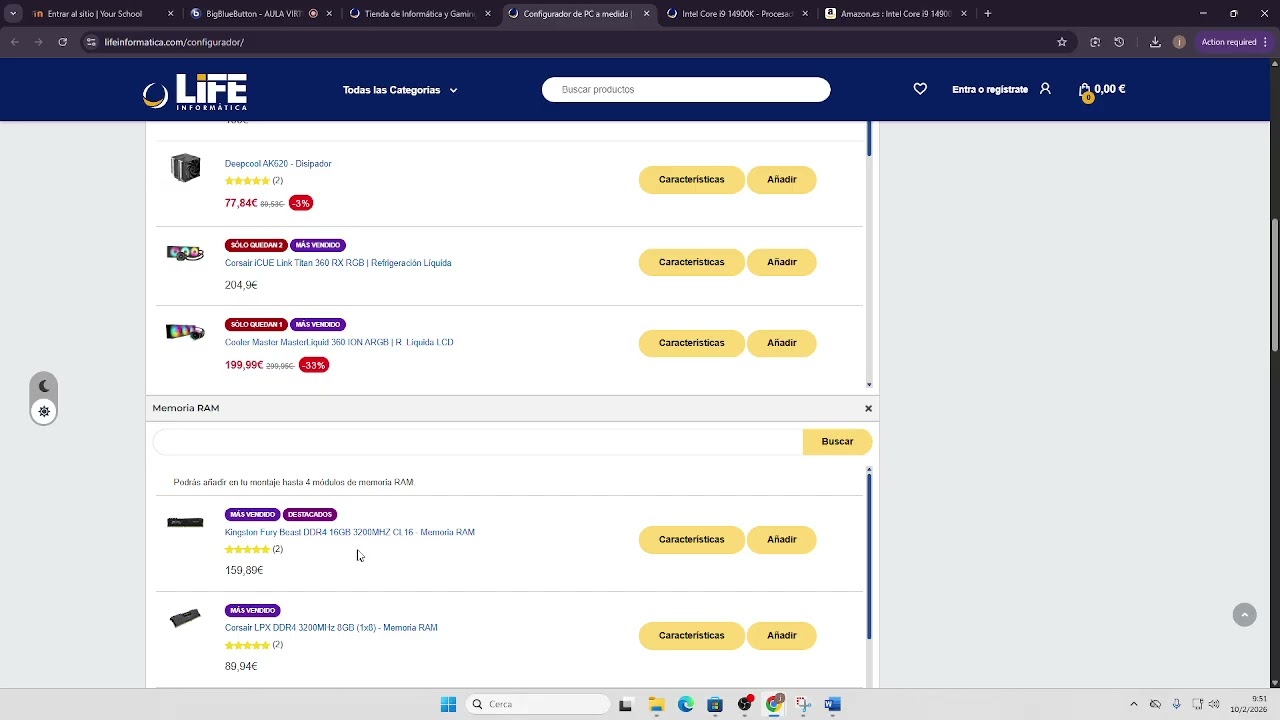The image size is (1280, 720).
Task: Click Memoria RAM search input field
Action: click(x=478, y=442)
